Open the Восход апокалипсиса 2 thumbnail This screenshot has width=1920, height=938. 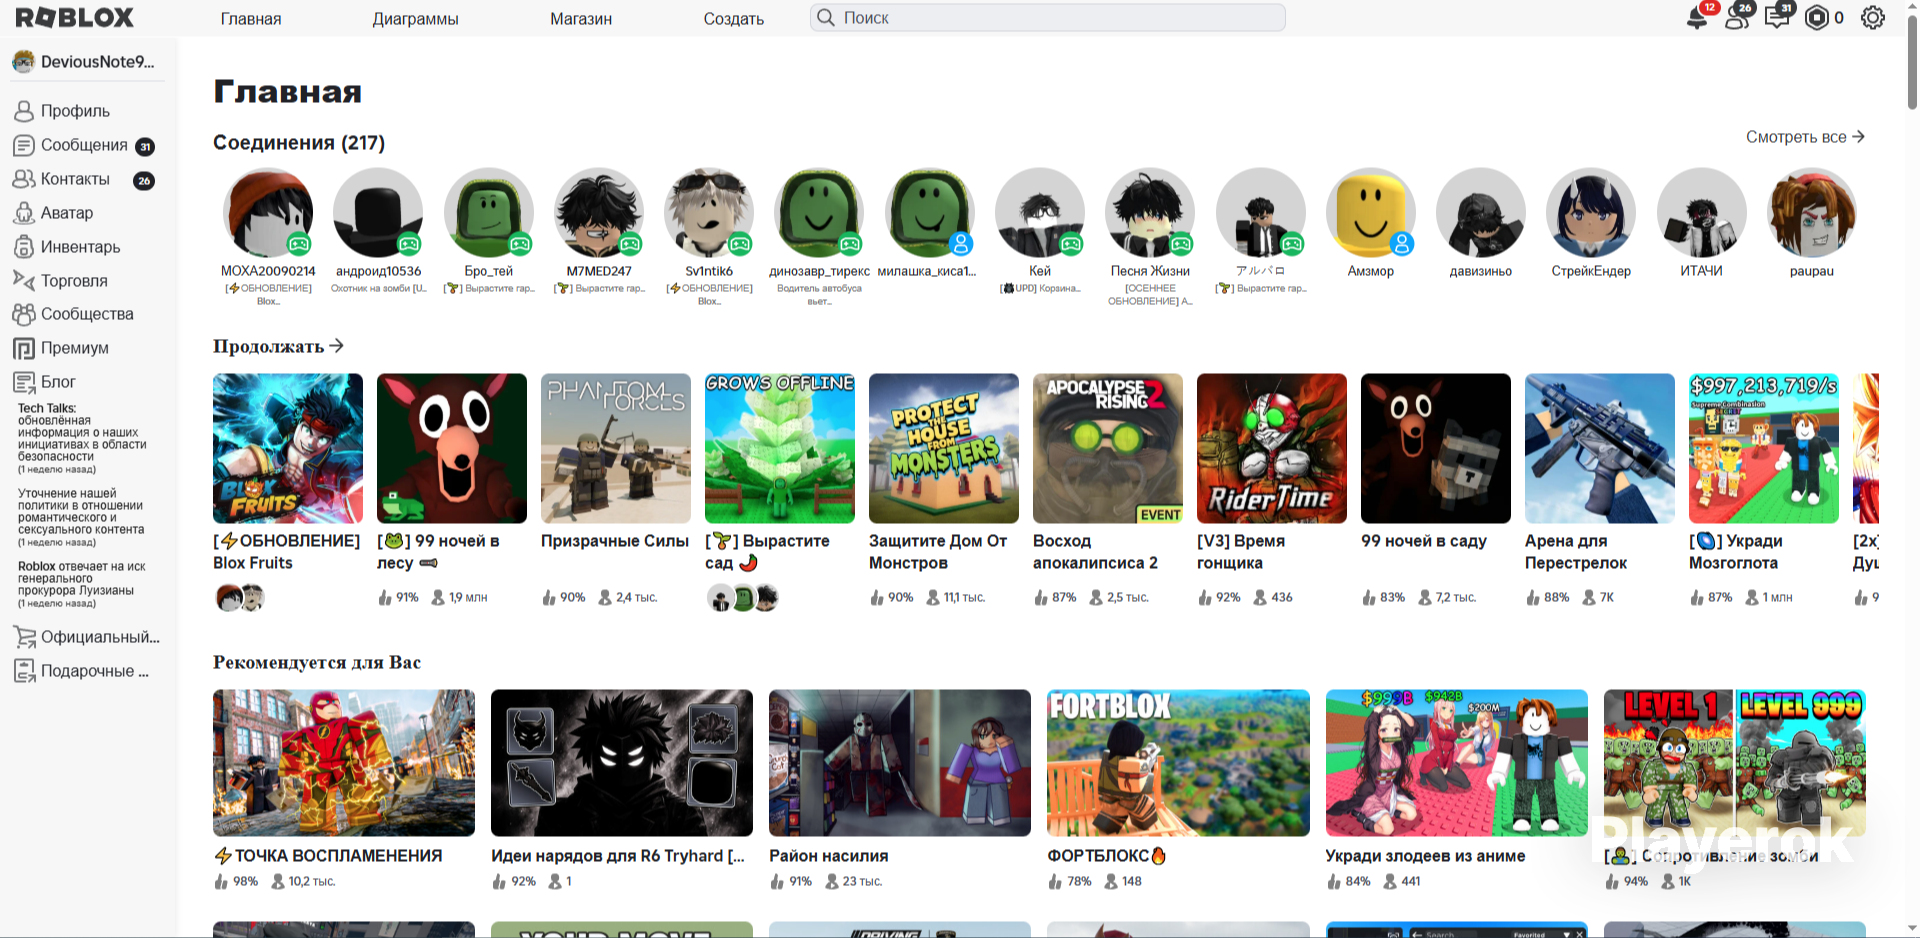point(1108,449)
